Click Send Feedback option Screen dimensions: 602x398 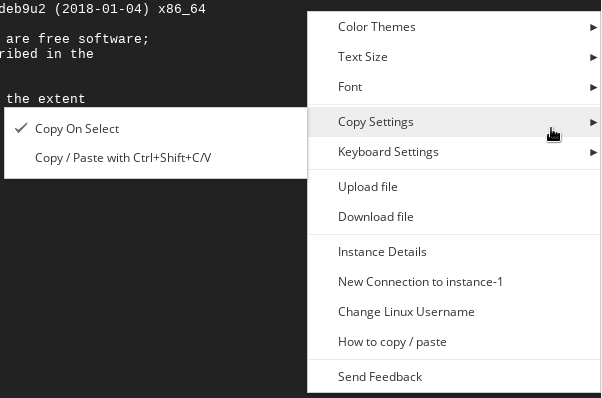453,377
